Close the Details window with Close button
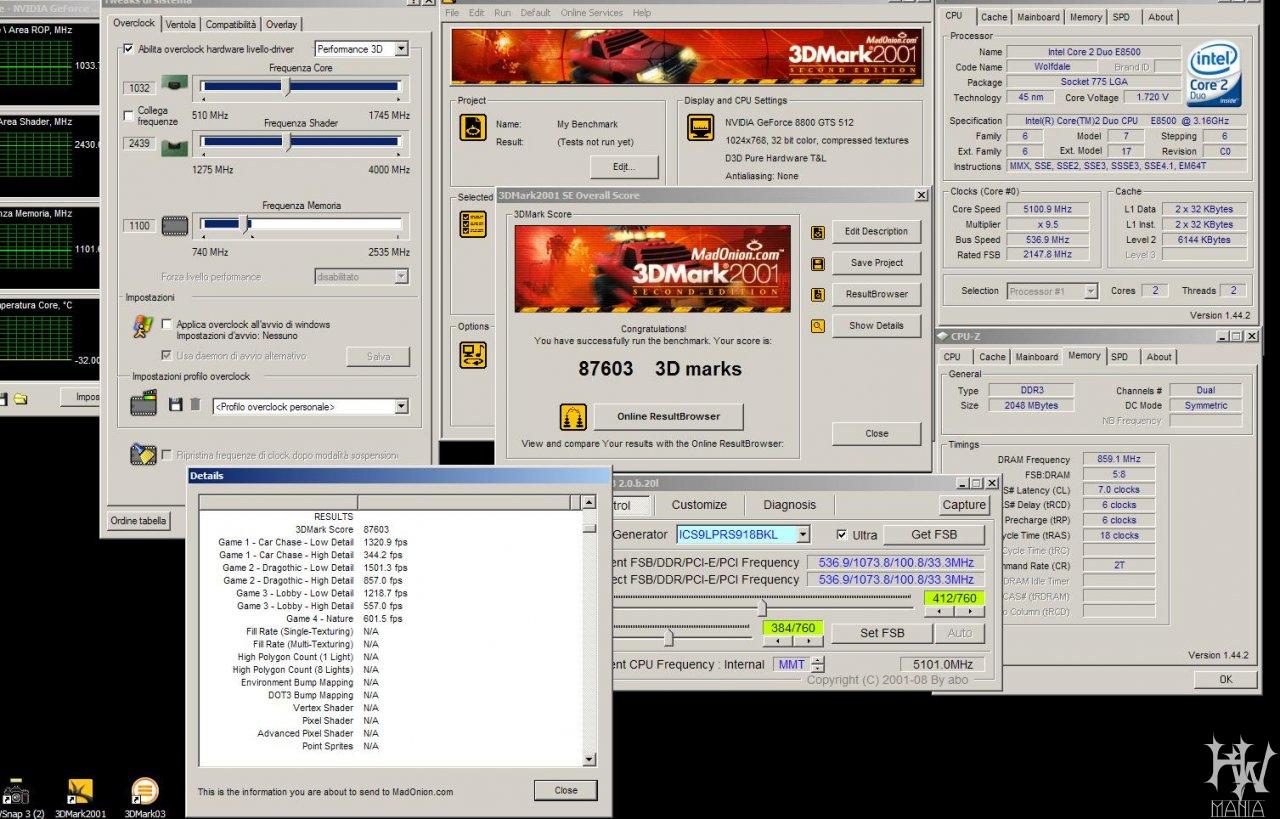 566,790
